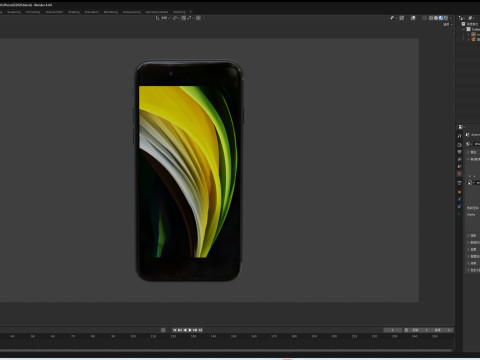Play the animation forward

190,330
